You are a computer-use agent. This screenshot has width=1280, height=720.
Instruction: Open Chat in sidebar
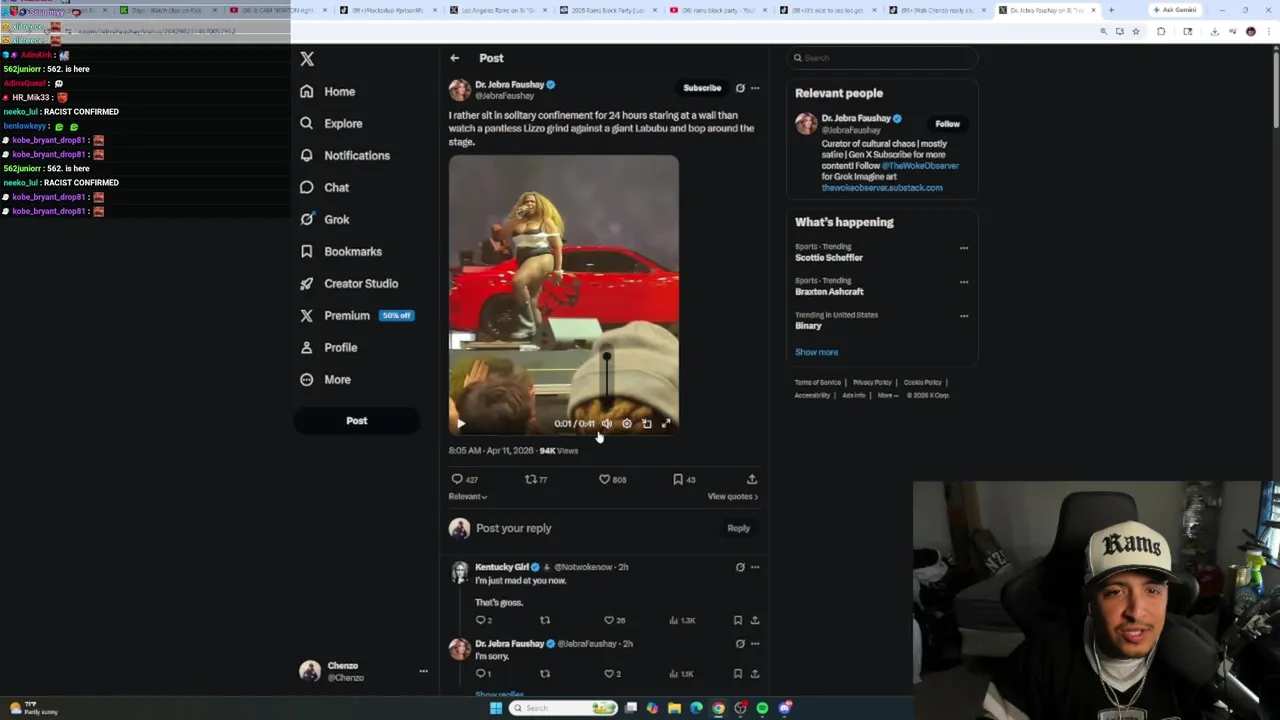coord(324,187)
